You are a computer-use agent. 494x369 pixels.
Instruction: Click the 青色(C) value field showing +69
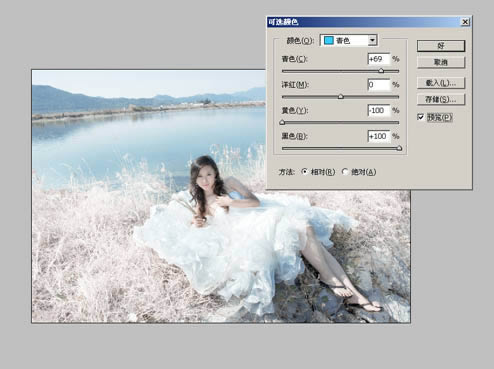coord(379,59)
